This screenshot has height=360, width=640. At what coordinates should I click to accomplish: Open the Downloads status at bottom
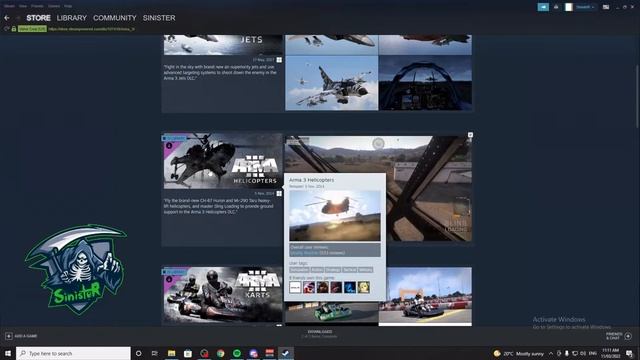click(x=320, y=334)
